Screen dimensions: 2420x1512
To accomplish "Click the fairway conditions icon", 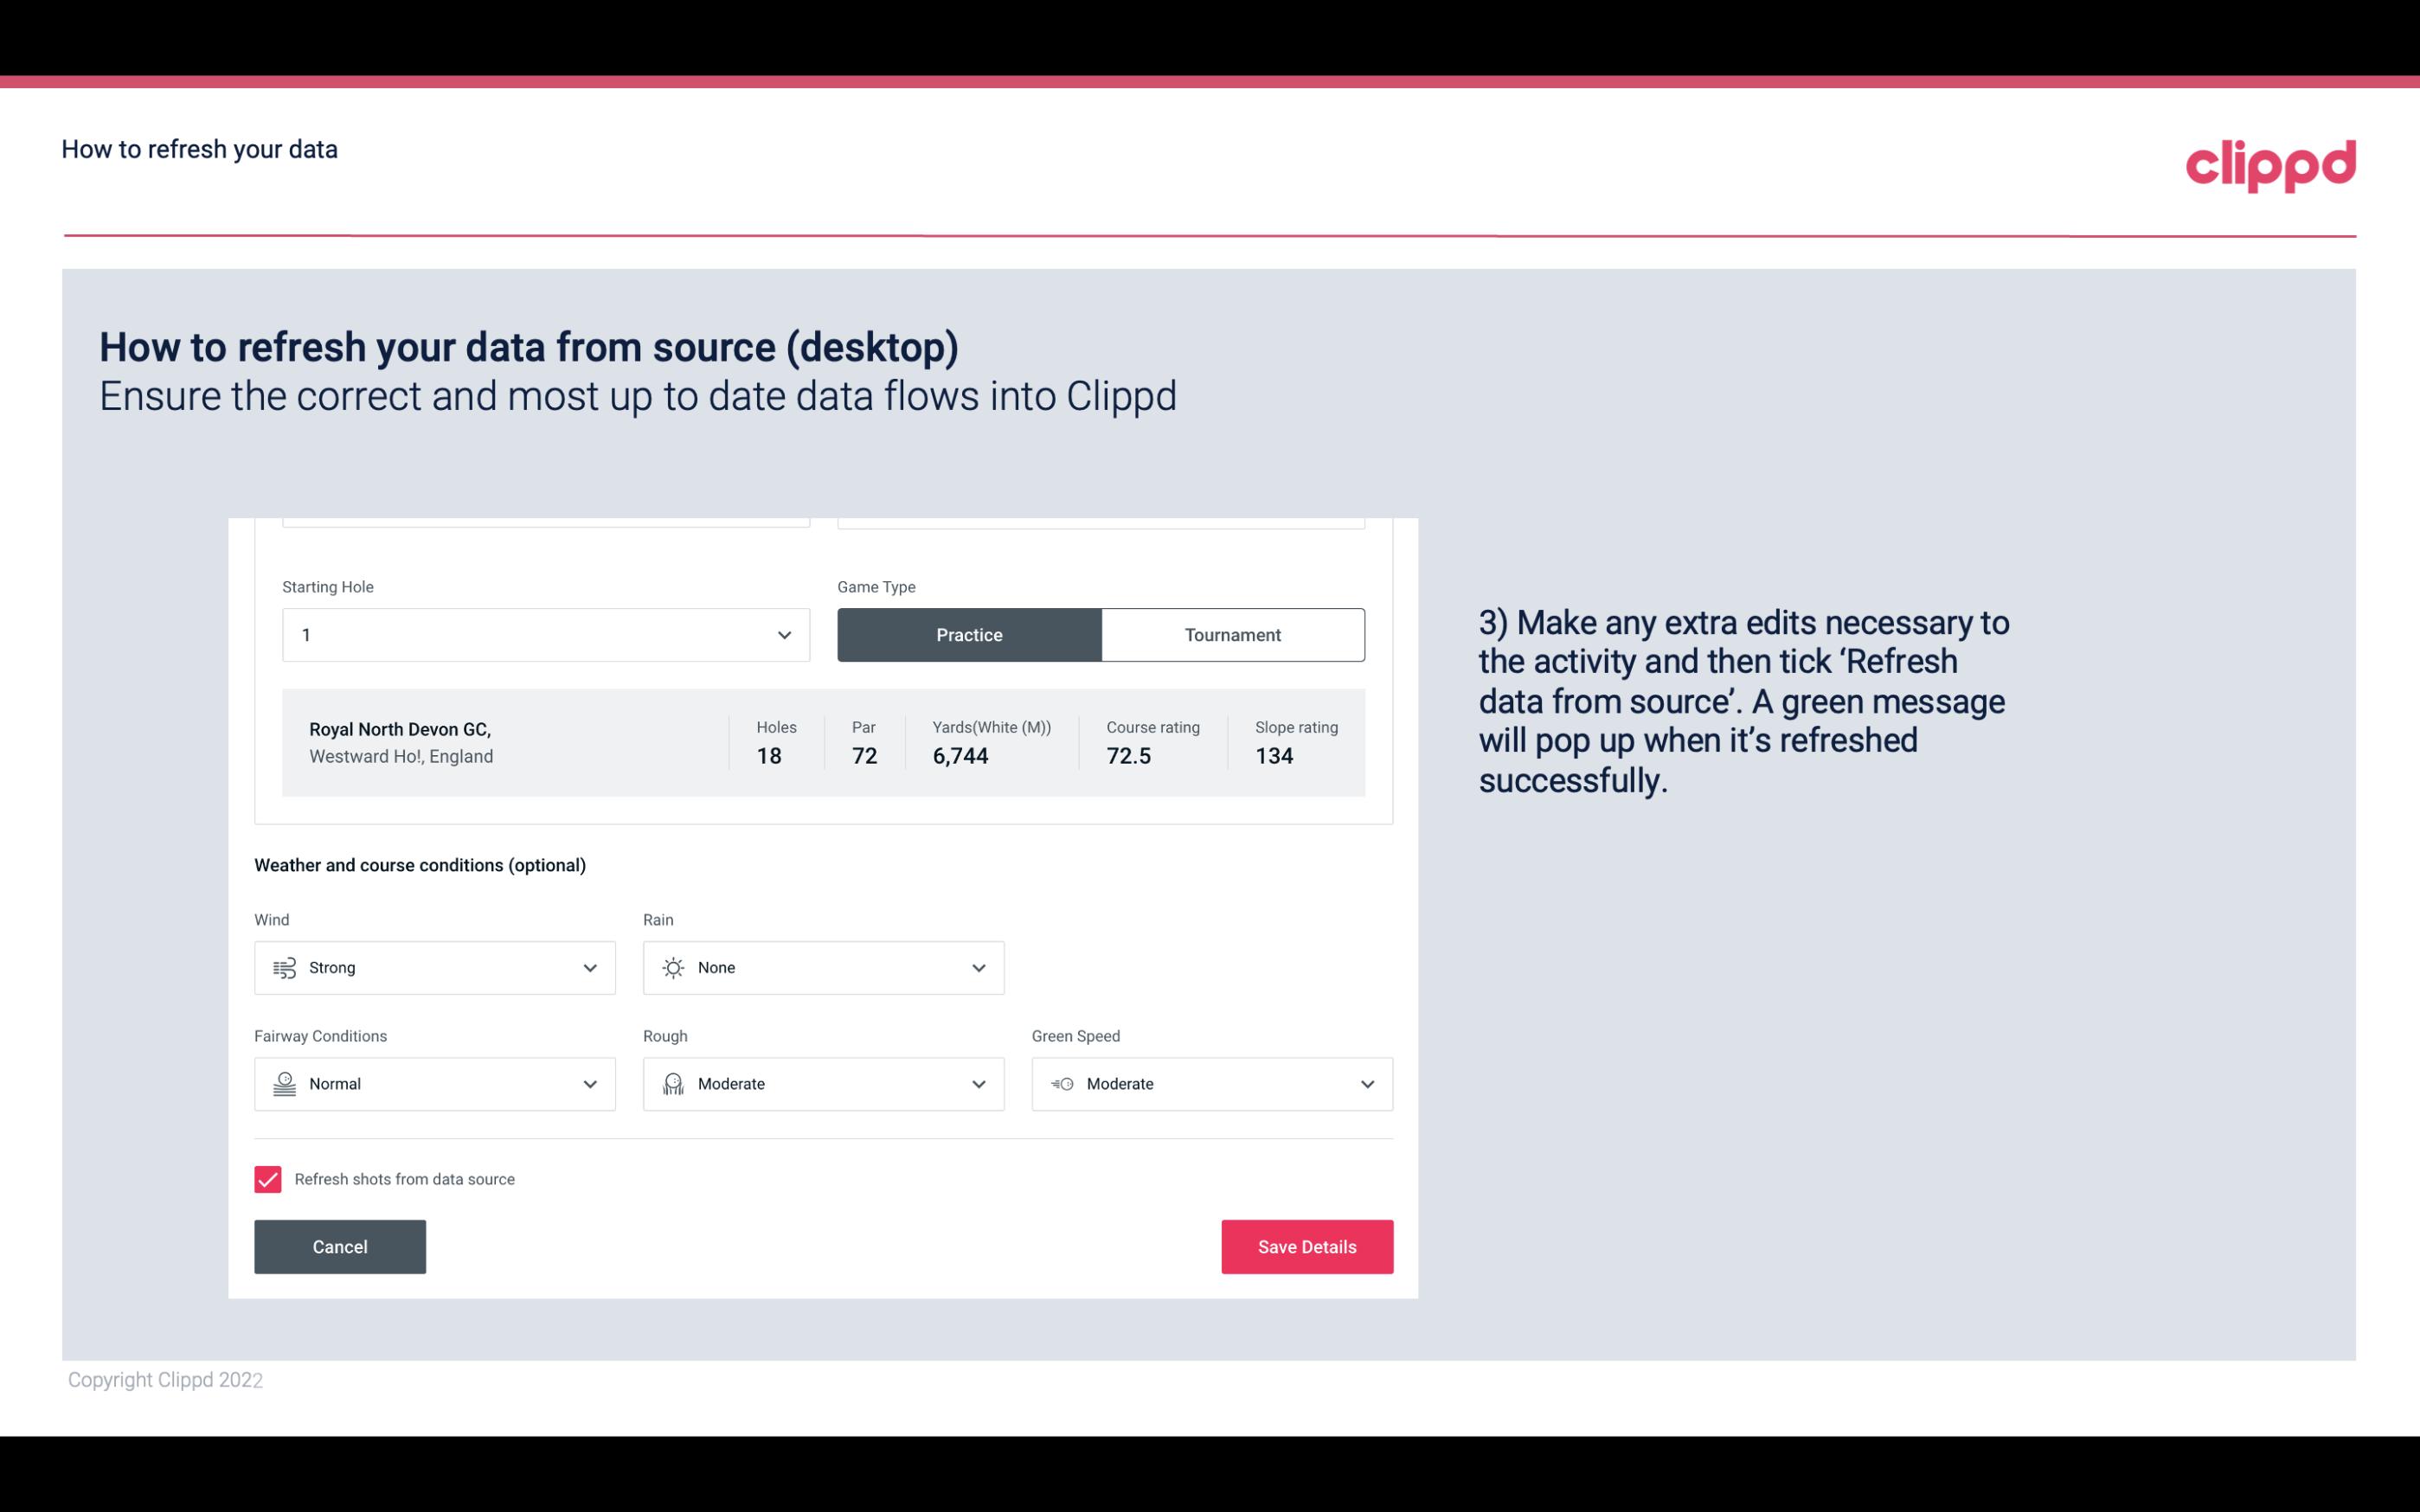I will pos(284,1084).
